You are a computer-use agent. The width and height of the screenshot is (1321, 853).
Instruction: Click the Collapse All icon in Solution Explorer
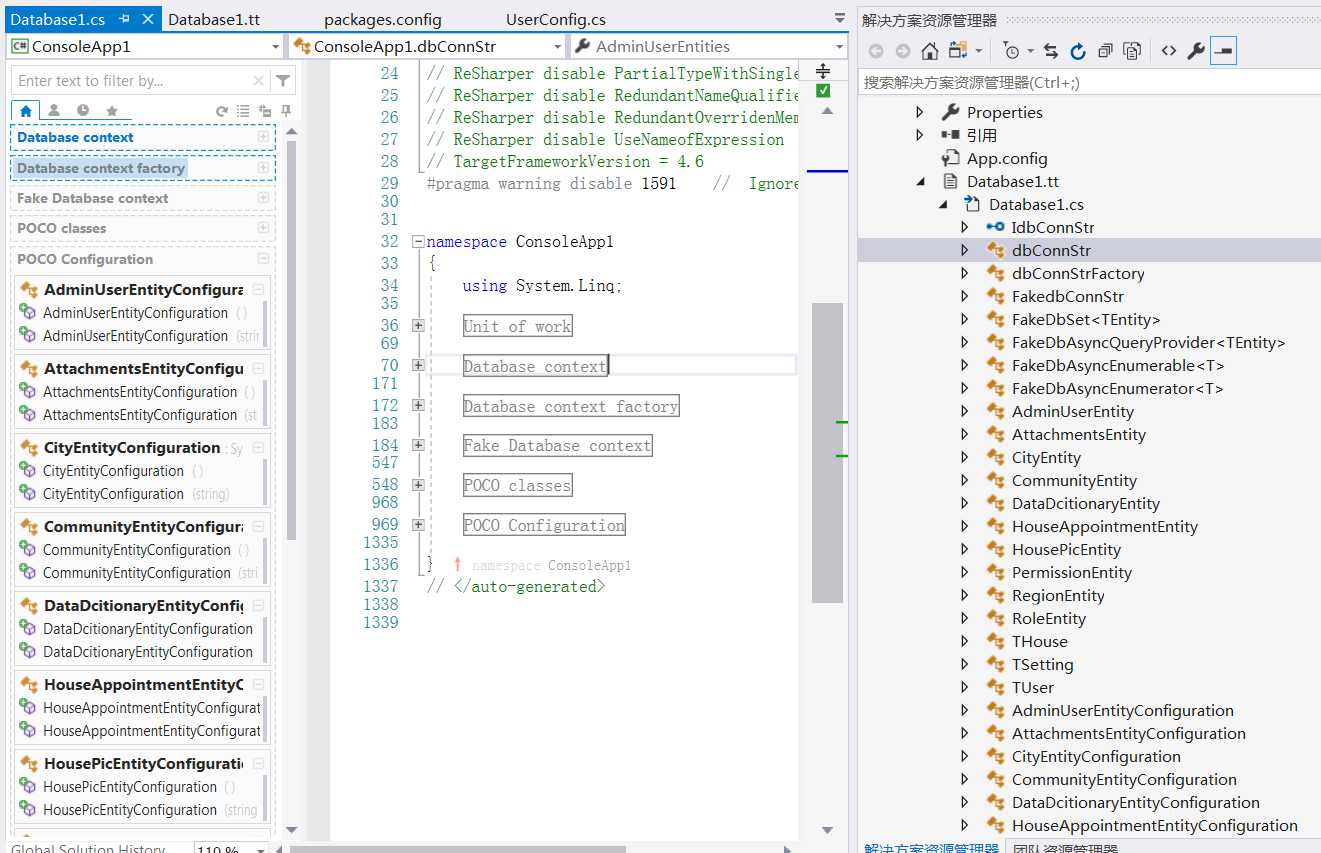1105,51
